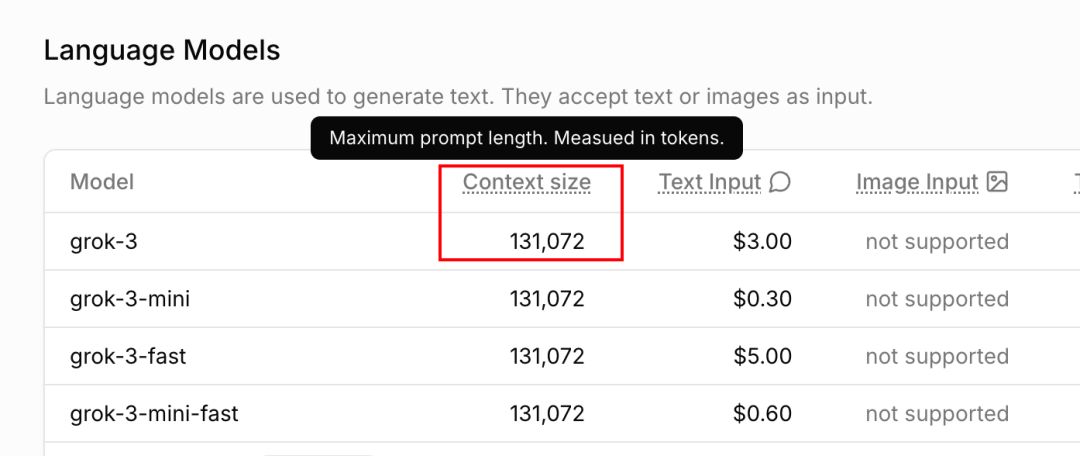
Task: Click the $0.60 price for grok-3-mini-fast
Action: 762,413
